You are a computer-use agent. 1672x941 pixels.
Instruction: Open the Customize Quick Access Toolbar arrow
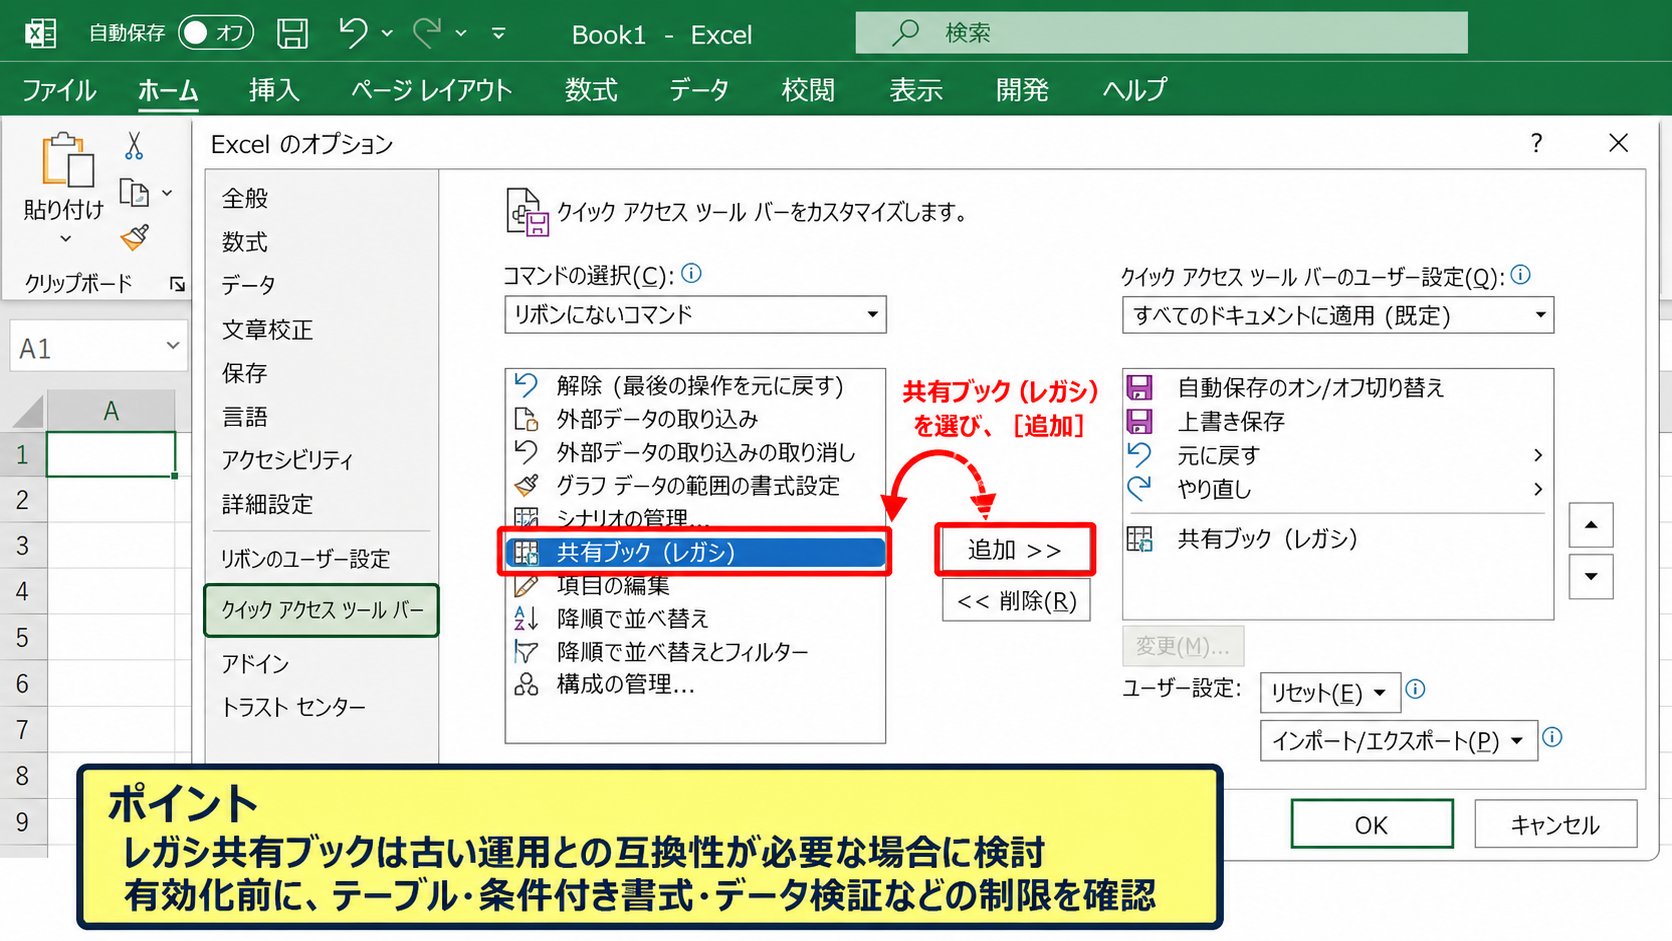[498, 34]
